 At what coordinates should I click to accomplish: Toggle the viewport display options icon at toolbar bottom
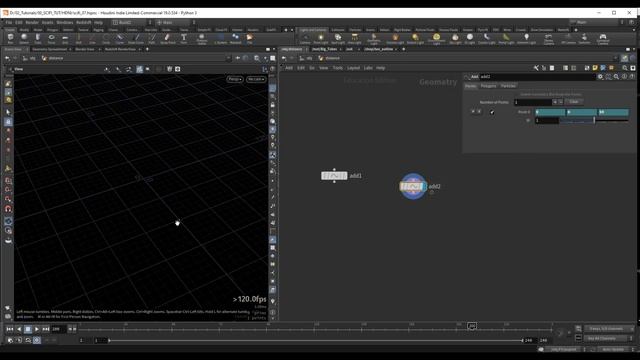pos(273,312)
